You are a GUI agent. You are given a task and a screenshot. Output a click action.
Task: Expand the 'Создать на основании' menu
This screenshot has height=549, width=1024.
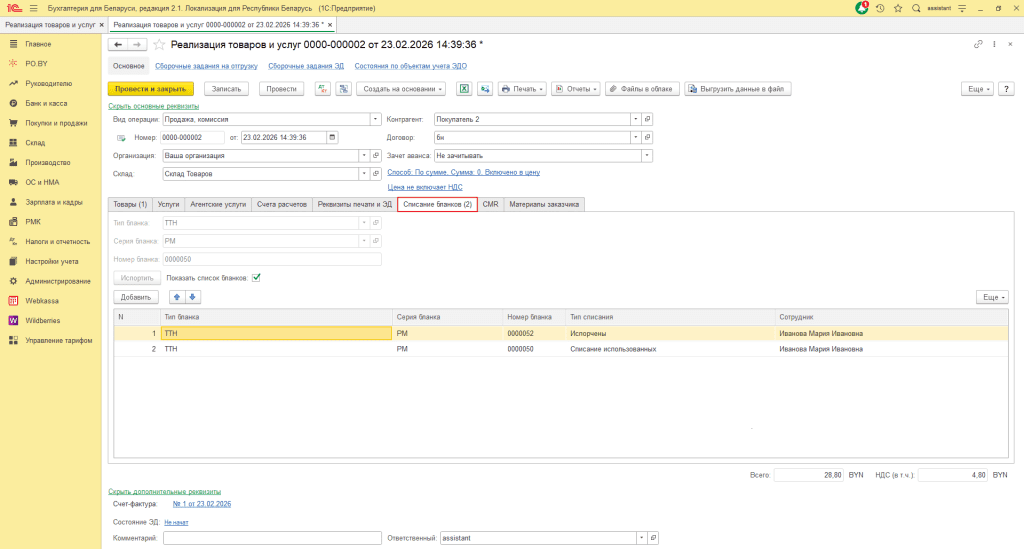[401, 89]
